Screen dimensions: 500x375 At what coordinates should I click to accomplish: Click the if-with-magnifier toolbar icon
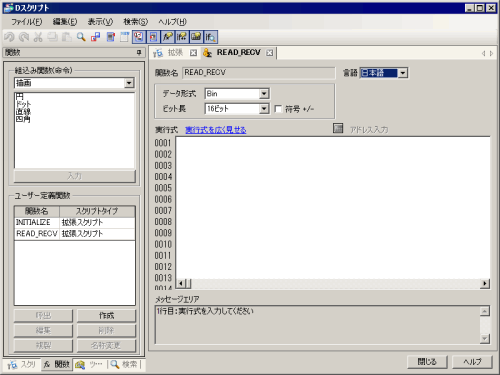[211, 37]
